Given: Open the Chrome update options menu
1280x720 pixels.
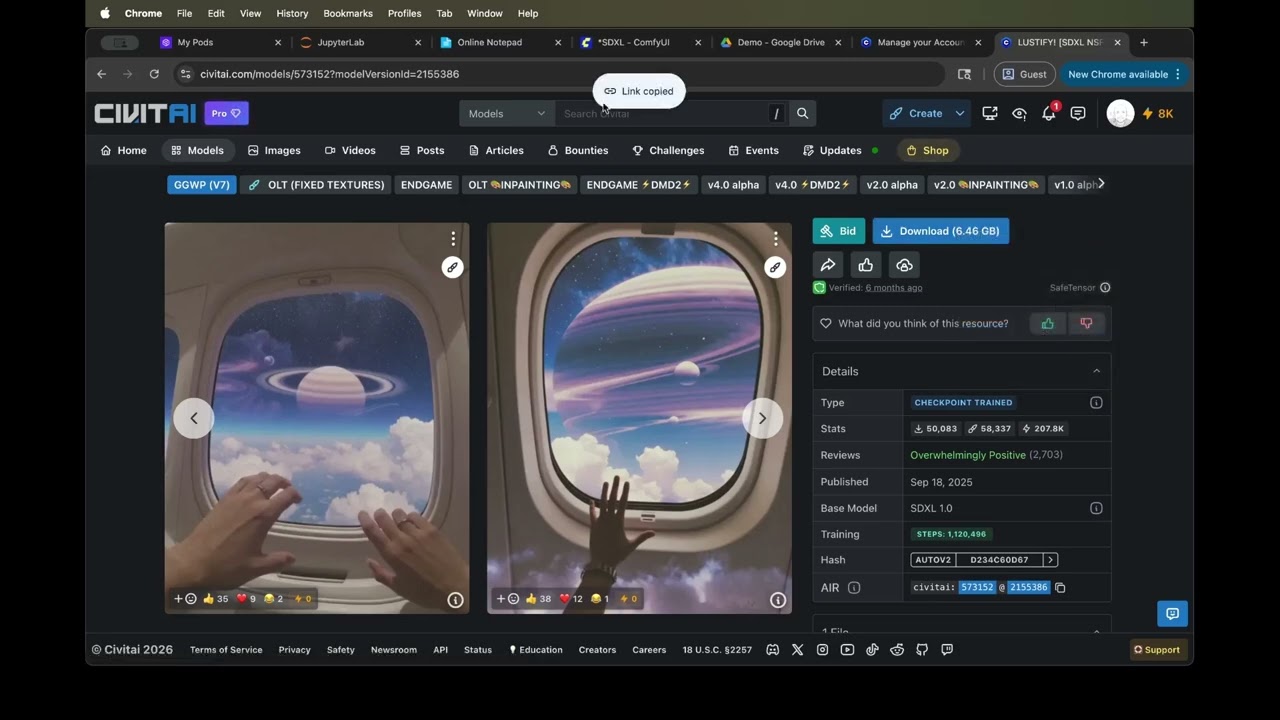Looking at the screenshot, I should pos(1178,74).
